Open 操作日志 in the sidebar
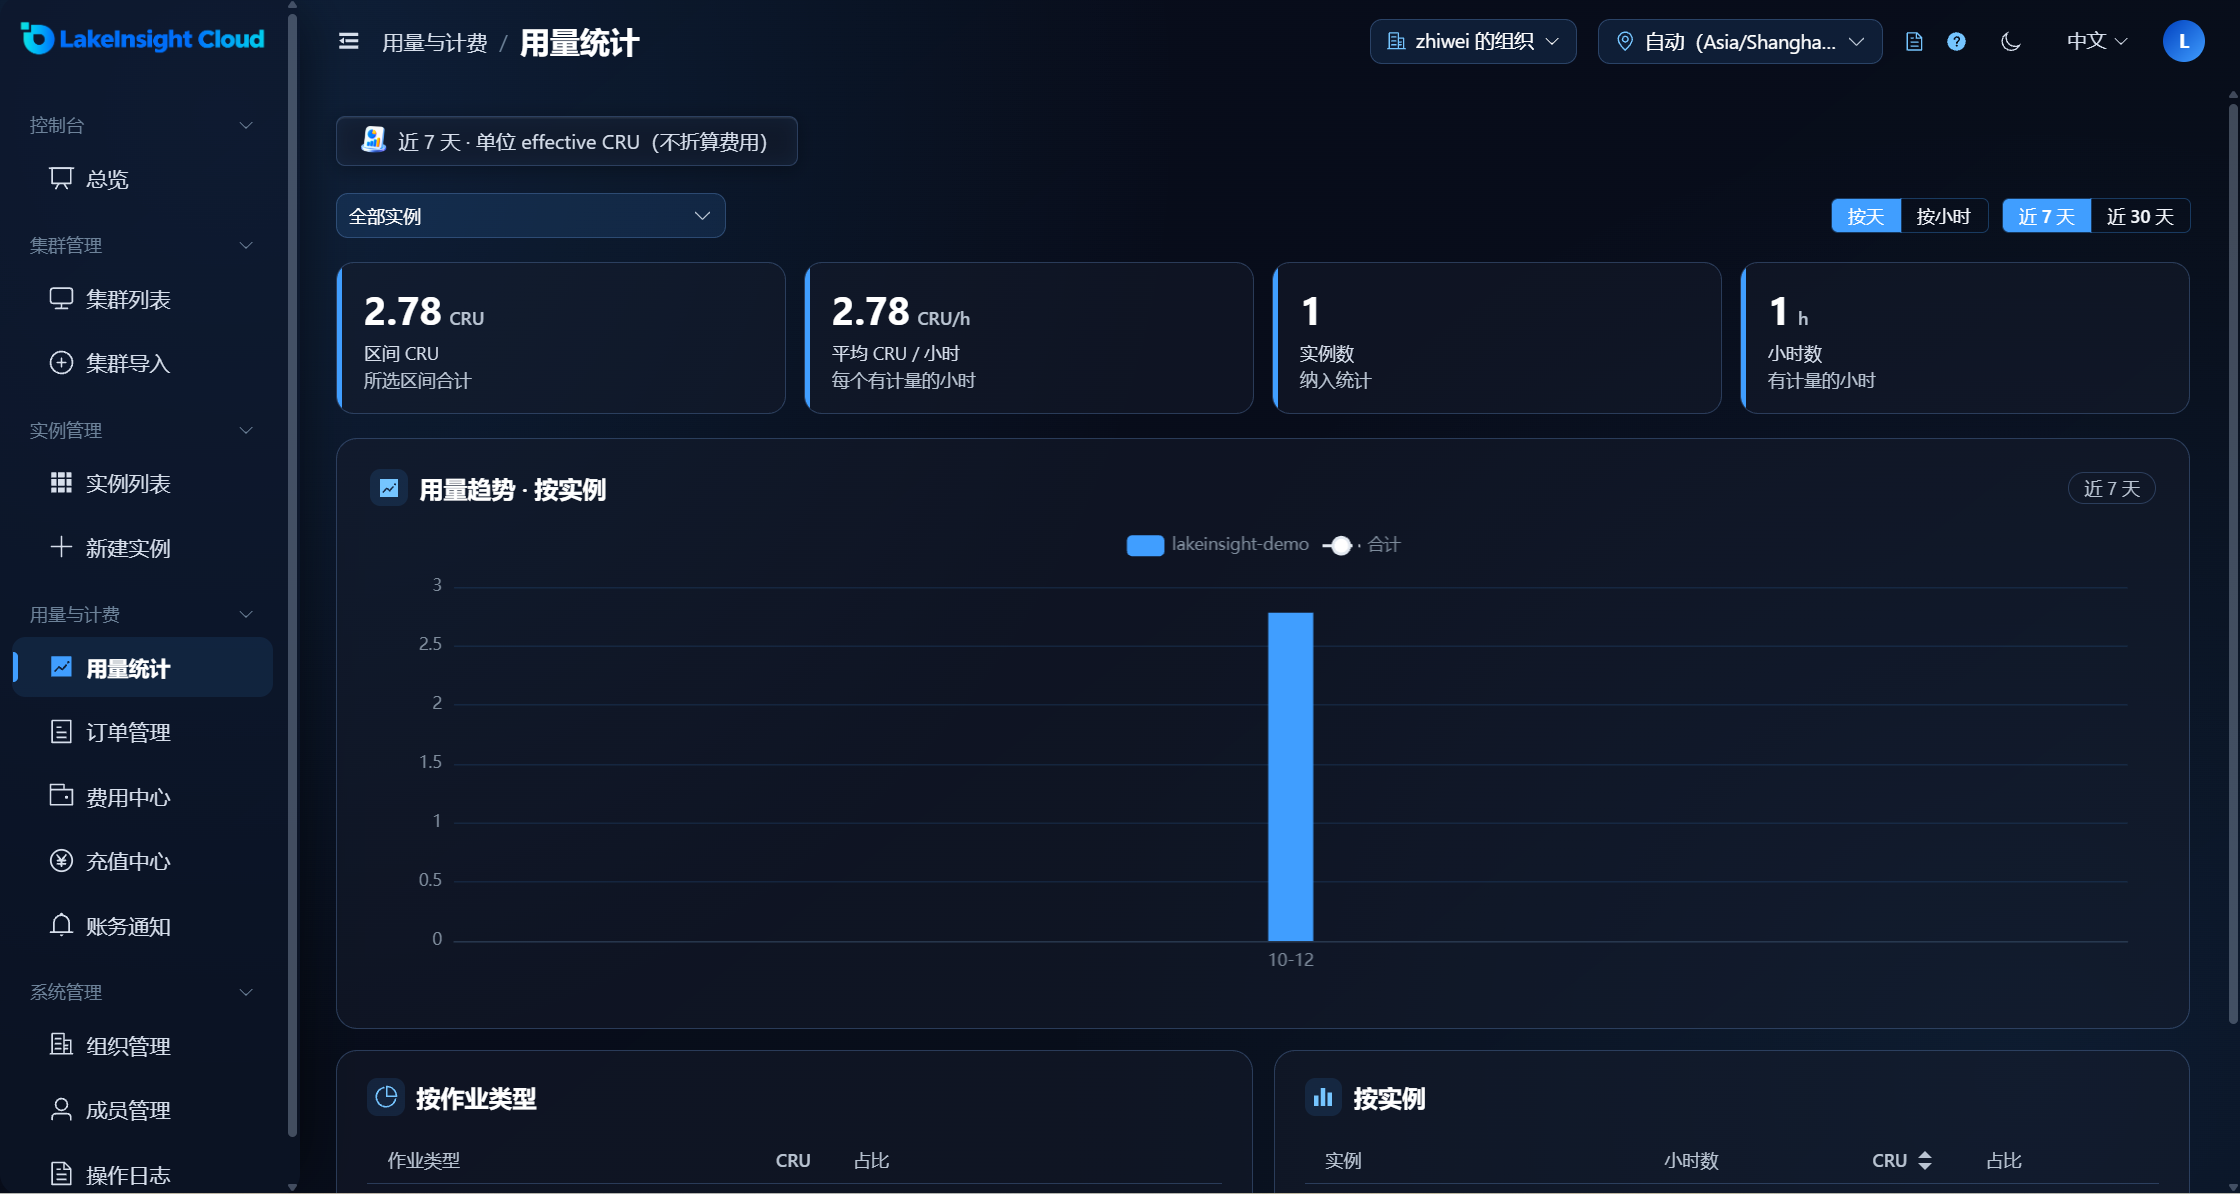Image resolution: width=2240 pixels, height=1194 pixels. (142, 1174)
